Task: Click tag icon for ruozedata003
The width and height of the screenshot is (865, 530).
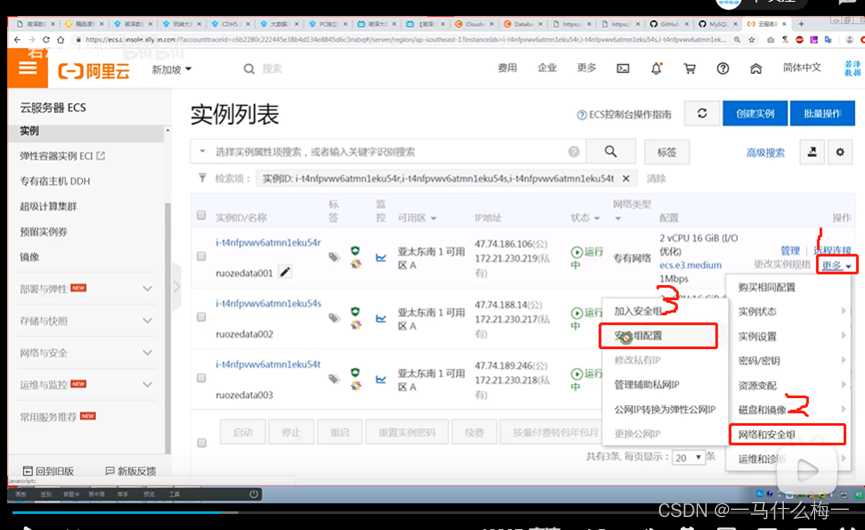Action: (x=334, y=378)
